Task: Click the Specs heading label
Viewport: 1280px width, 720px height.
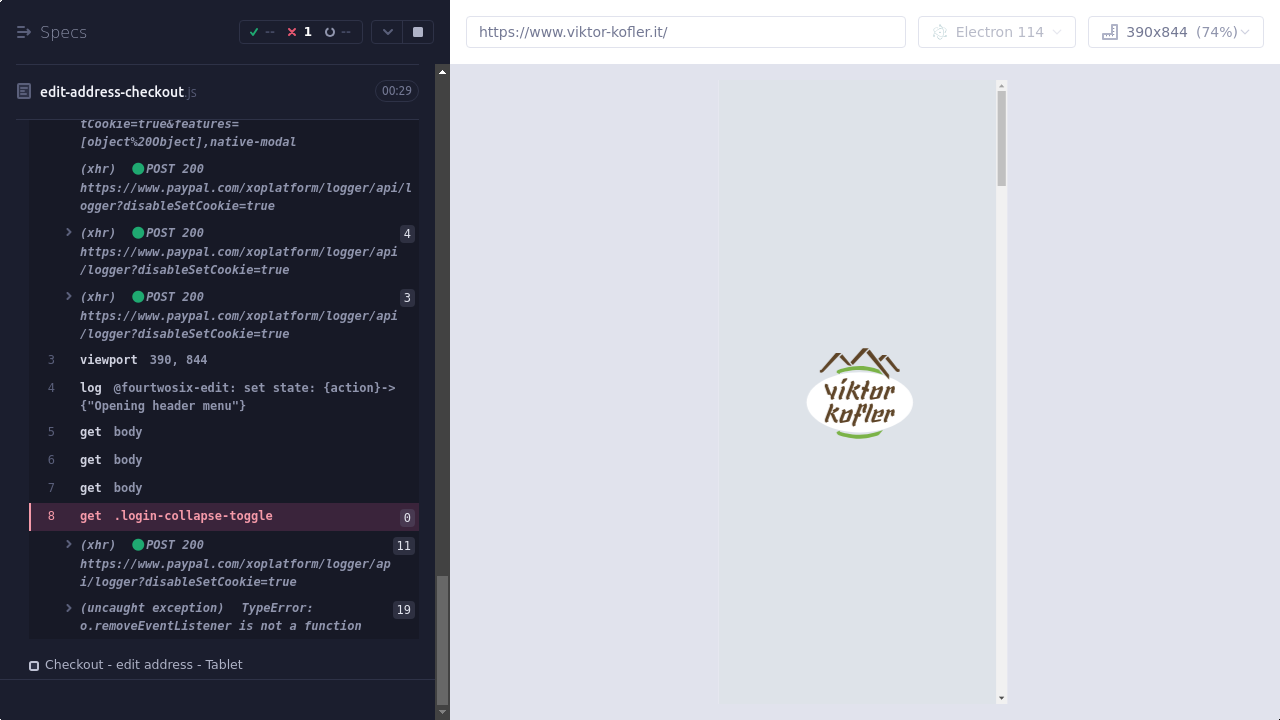Action: 63,32
